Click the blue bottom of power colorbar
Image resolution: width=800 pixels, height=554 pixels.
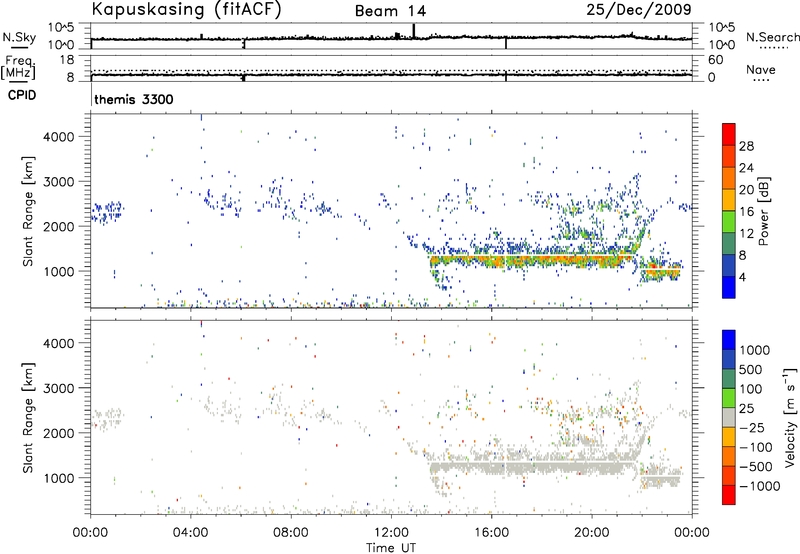[729, 287]
